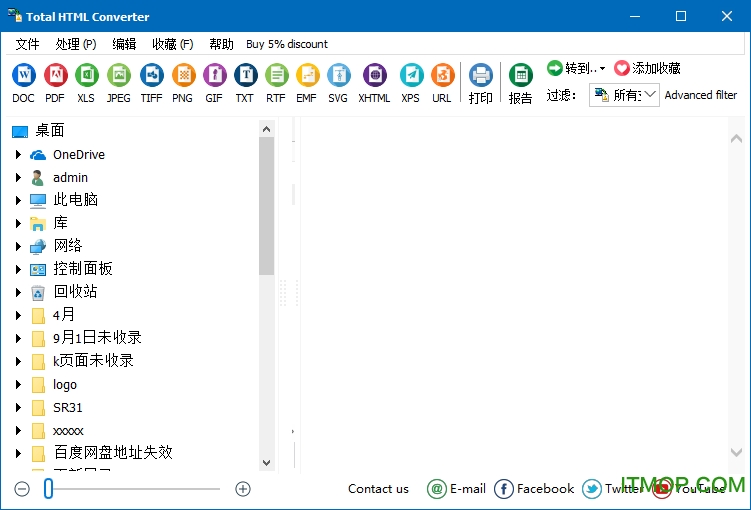
Task: Select the 桌面 root item
Action: [x=49, y=130]
